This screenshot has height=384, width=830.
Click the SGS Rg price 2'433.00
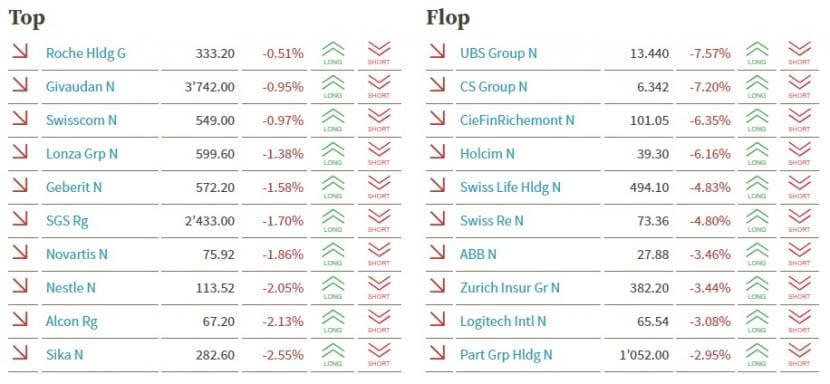point(210,221)
